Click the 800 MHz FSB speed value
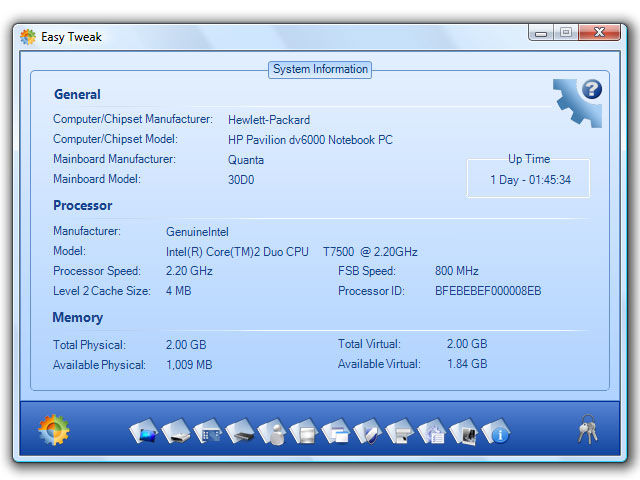640x480 pixels. pyautogui.click(x=456, y=271)
